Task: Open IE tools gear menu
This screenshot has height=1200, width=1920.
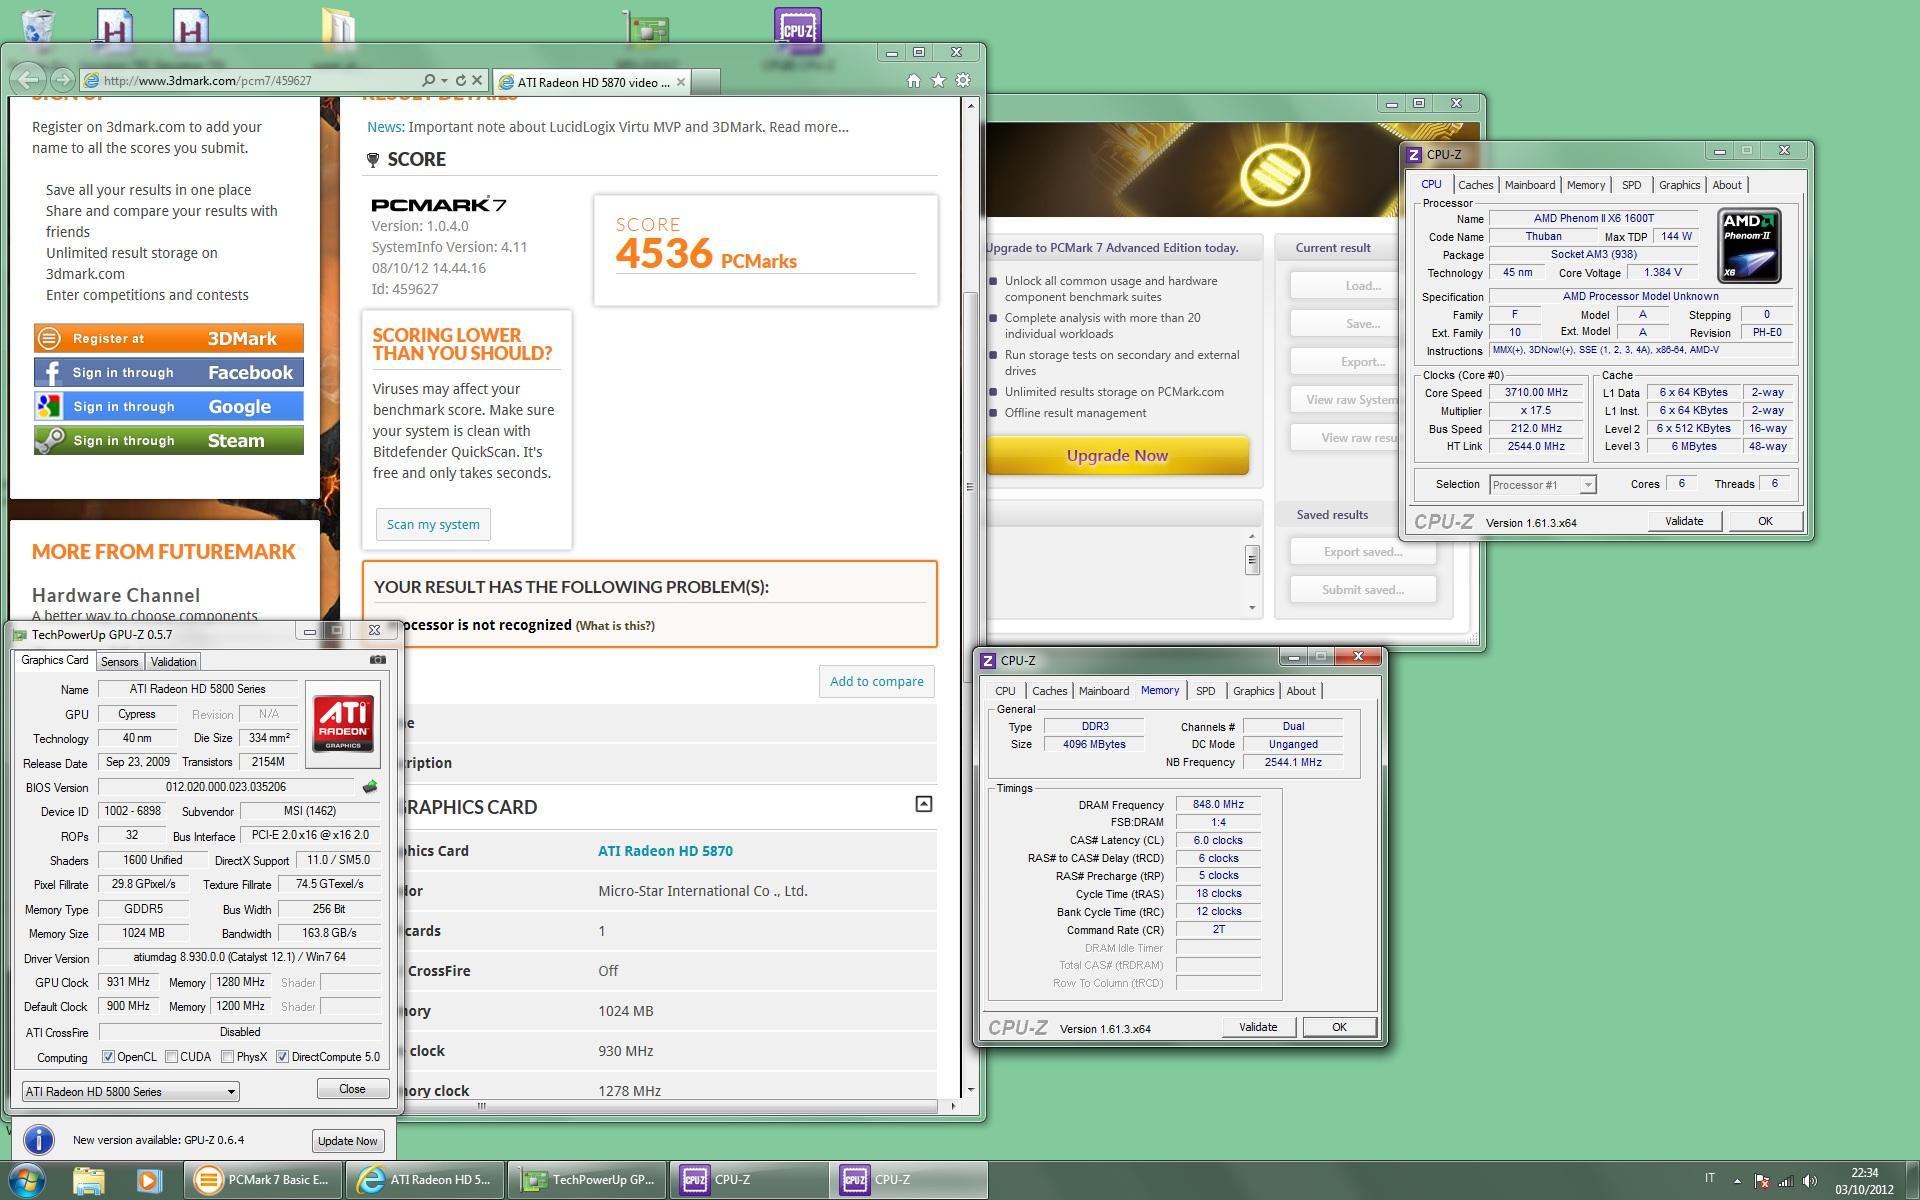Action: coord(963,81)
